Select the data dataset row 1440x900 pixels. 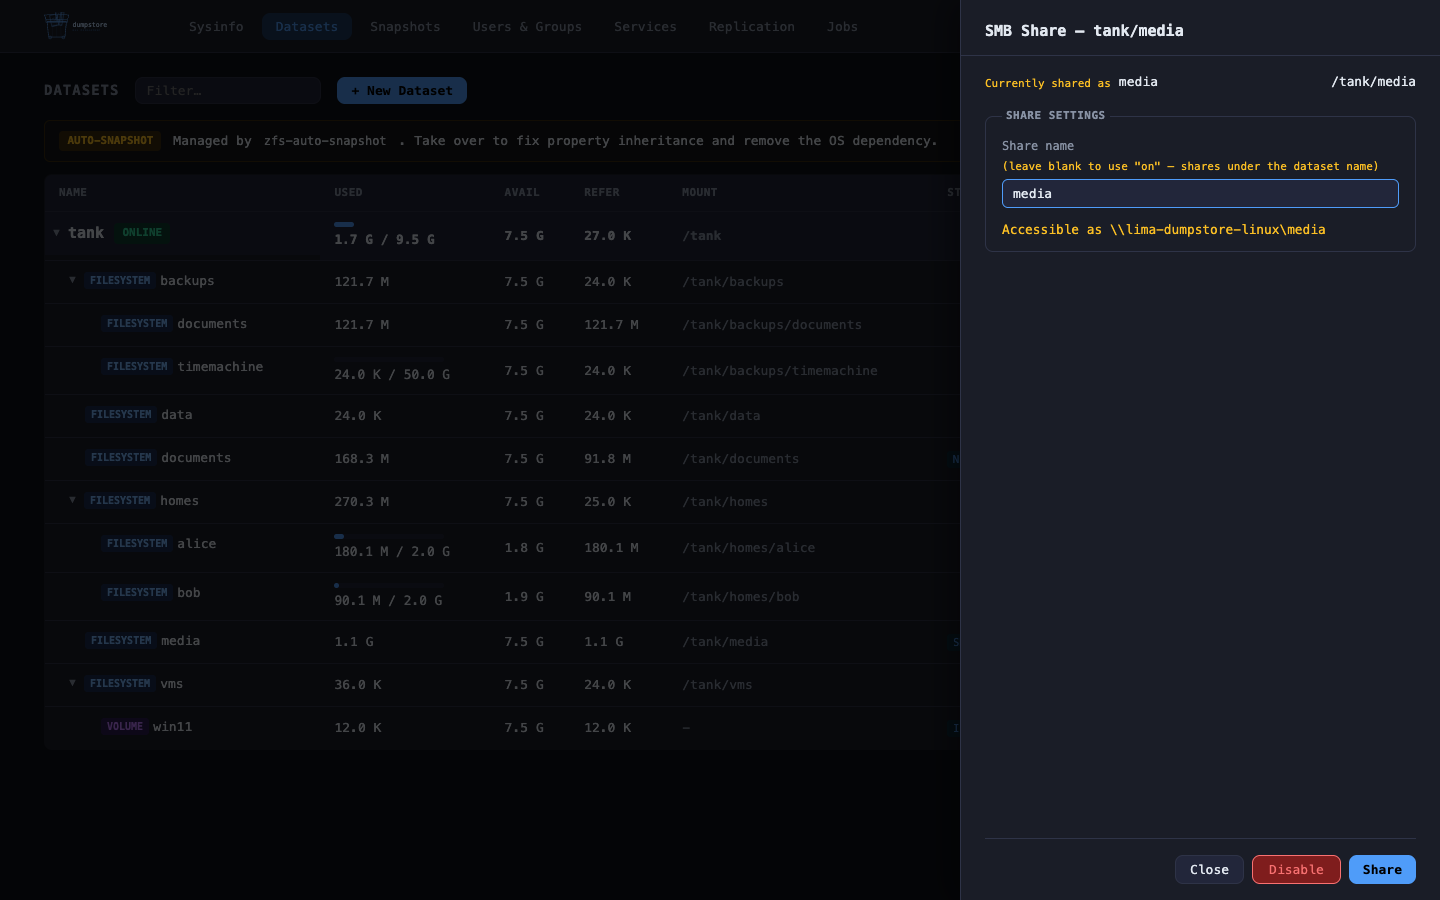[502, 415]
